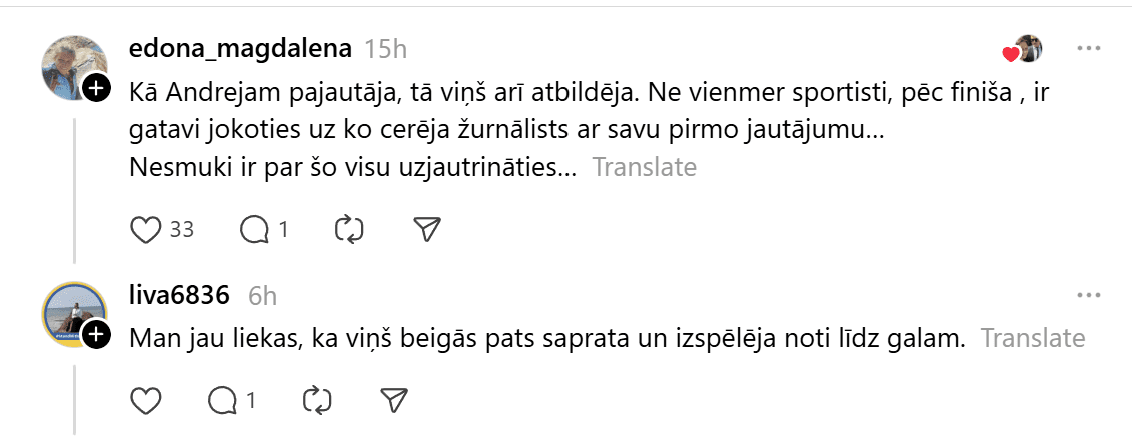Open the liked-by avatar with heart
Viewport: 1132px width, 446px height.
1024,48
